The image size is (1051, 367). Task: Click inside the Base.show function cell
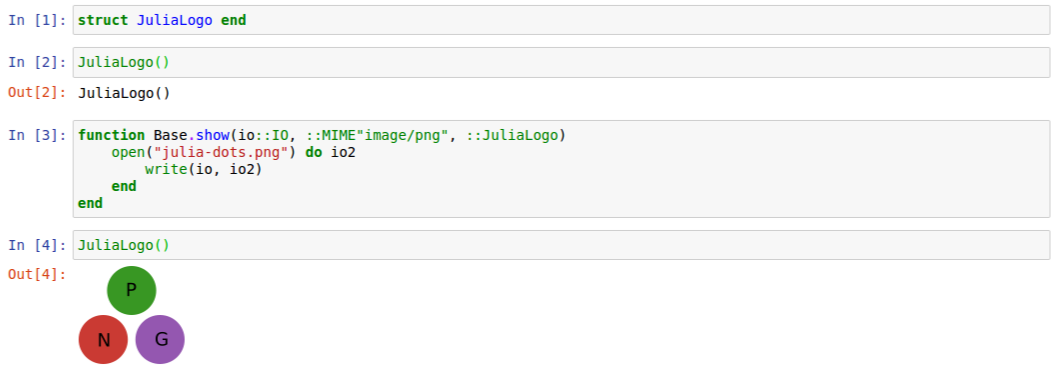(x=561, y=169)
